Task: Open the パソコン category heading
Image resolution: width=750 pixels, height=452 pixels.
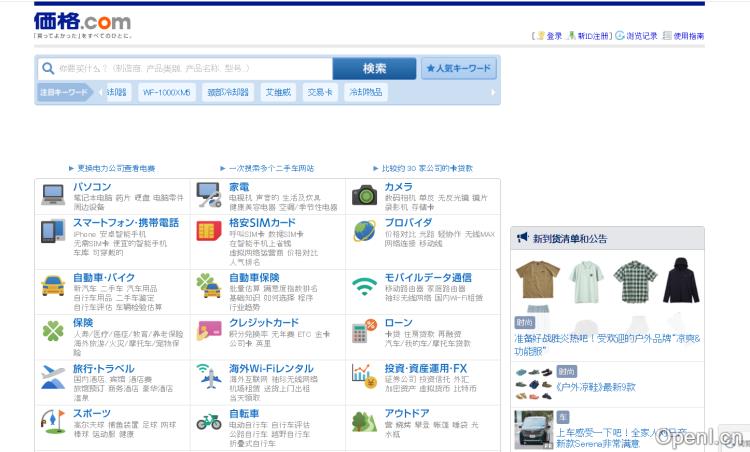Action: [x=92, y=187]
